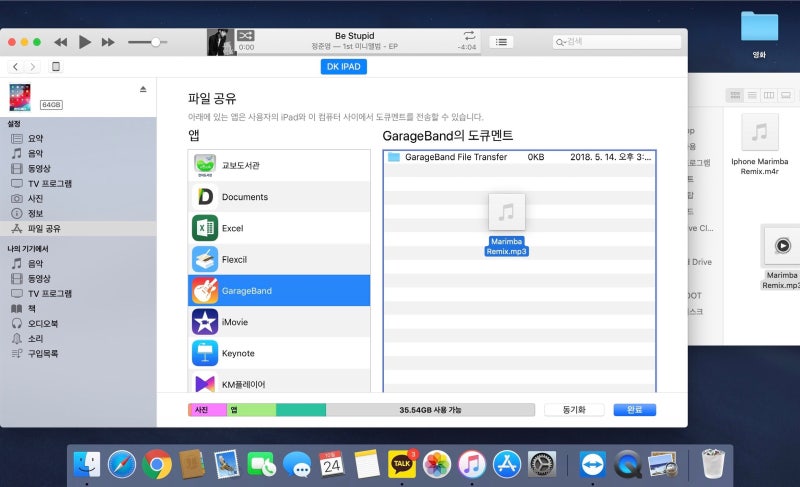Switch Finder window to column view
The height and width of the screenshot is (487, 800).
coord(769,95)
